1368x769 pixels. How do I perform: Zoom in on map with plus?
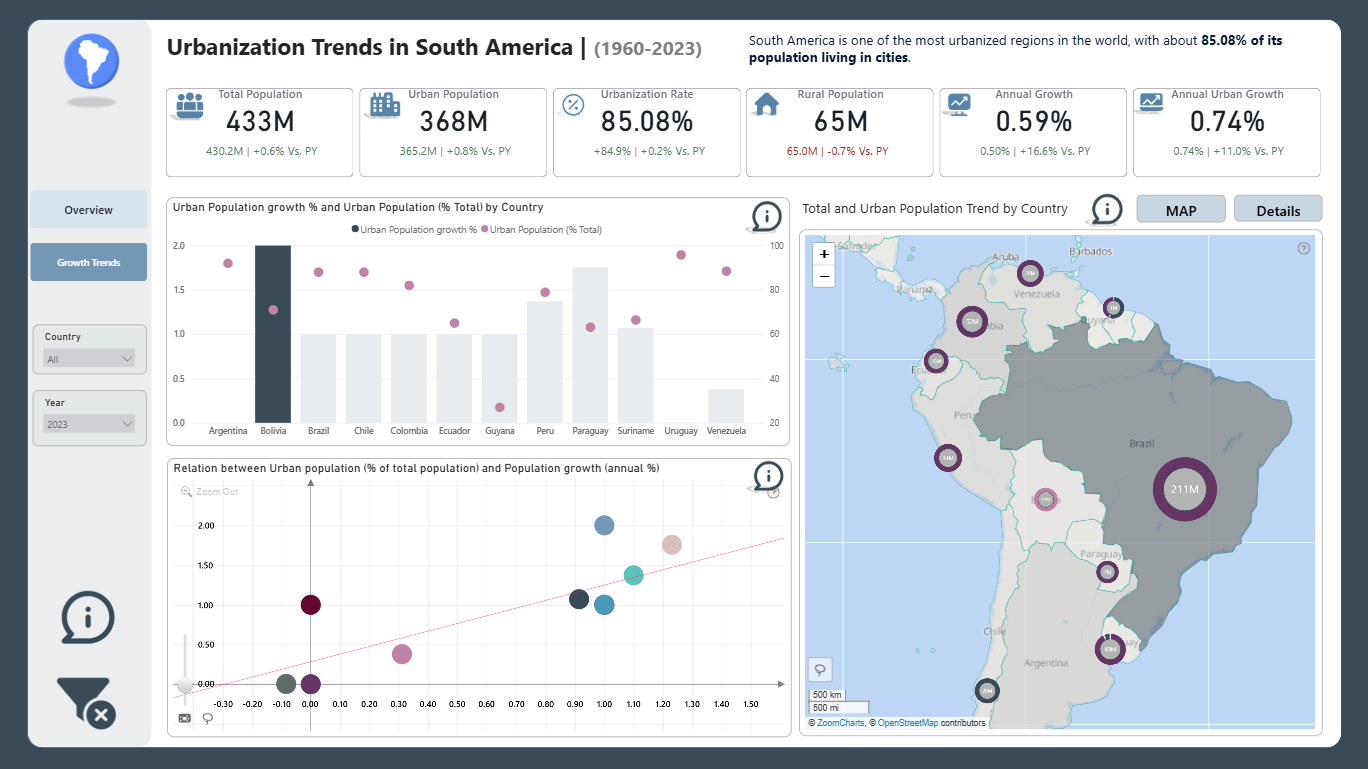pos(824,254)
